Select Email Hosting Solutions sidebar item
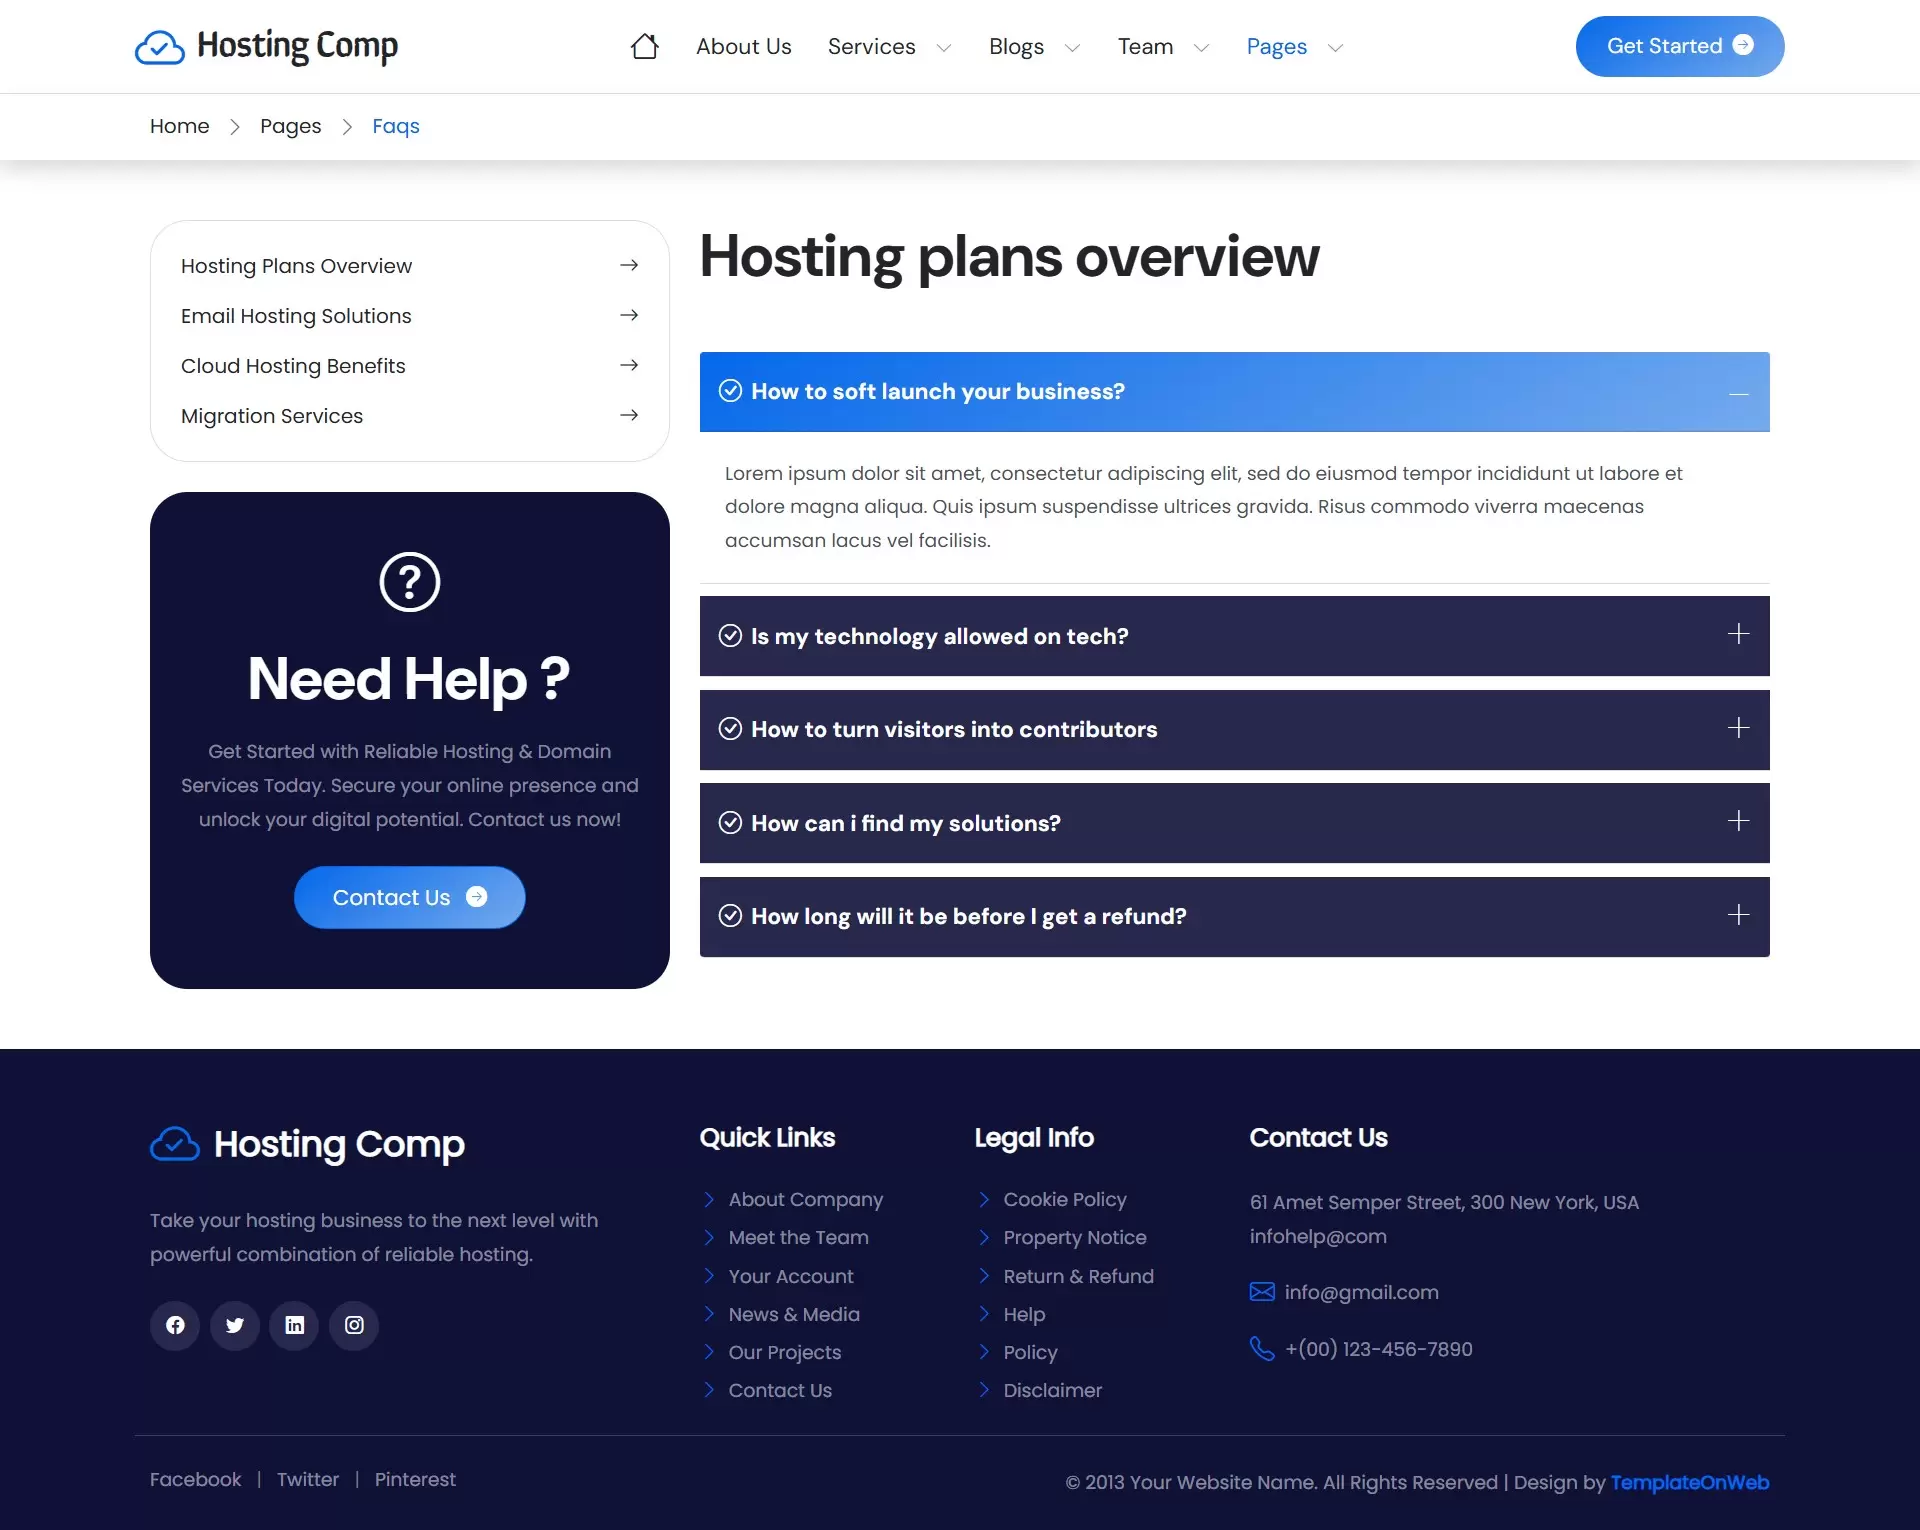 click(x=410, y=316)
